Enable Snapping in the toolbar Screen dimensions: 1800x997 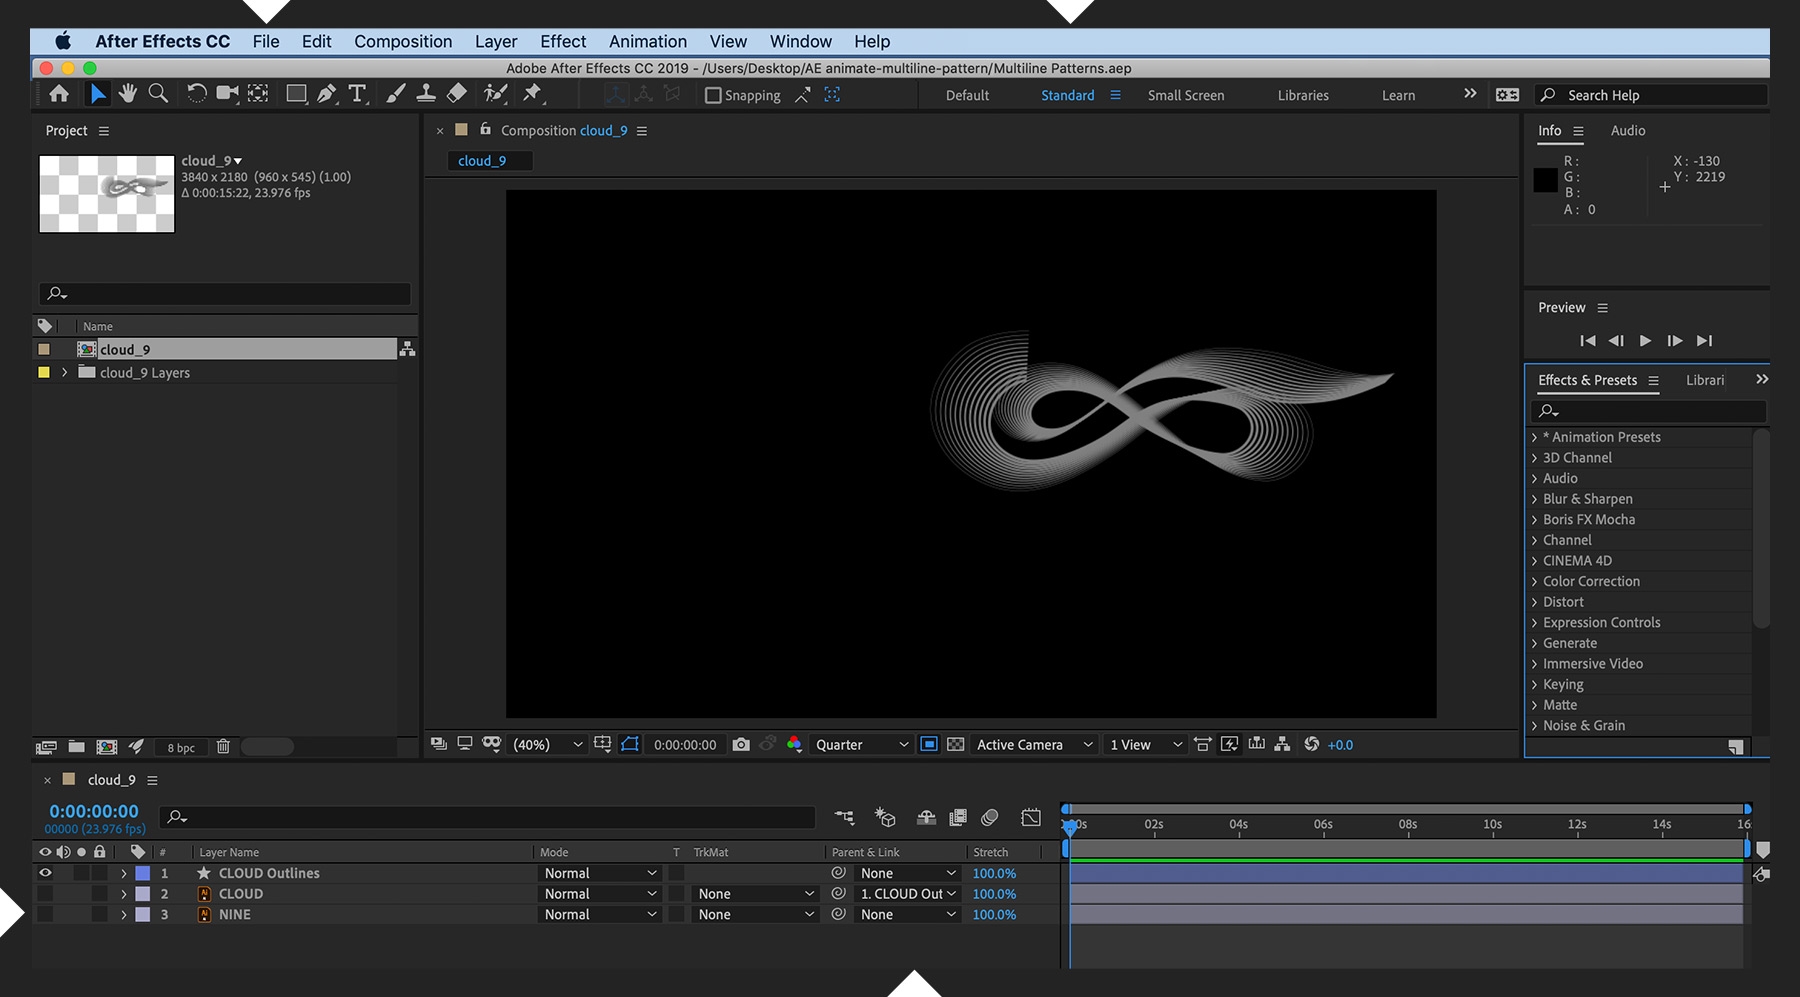click(712, 94)
